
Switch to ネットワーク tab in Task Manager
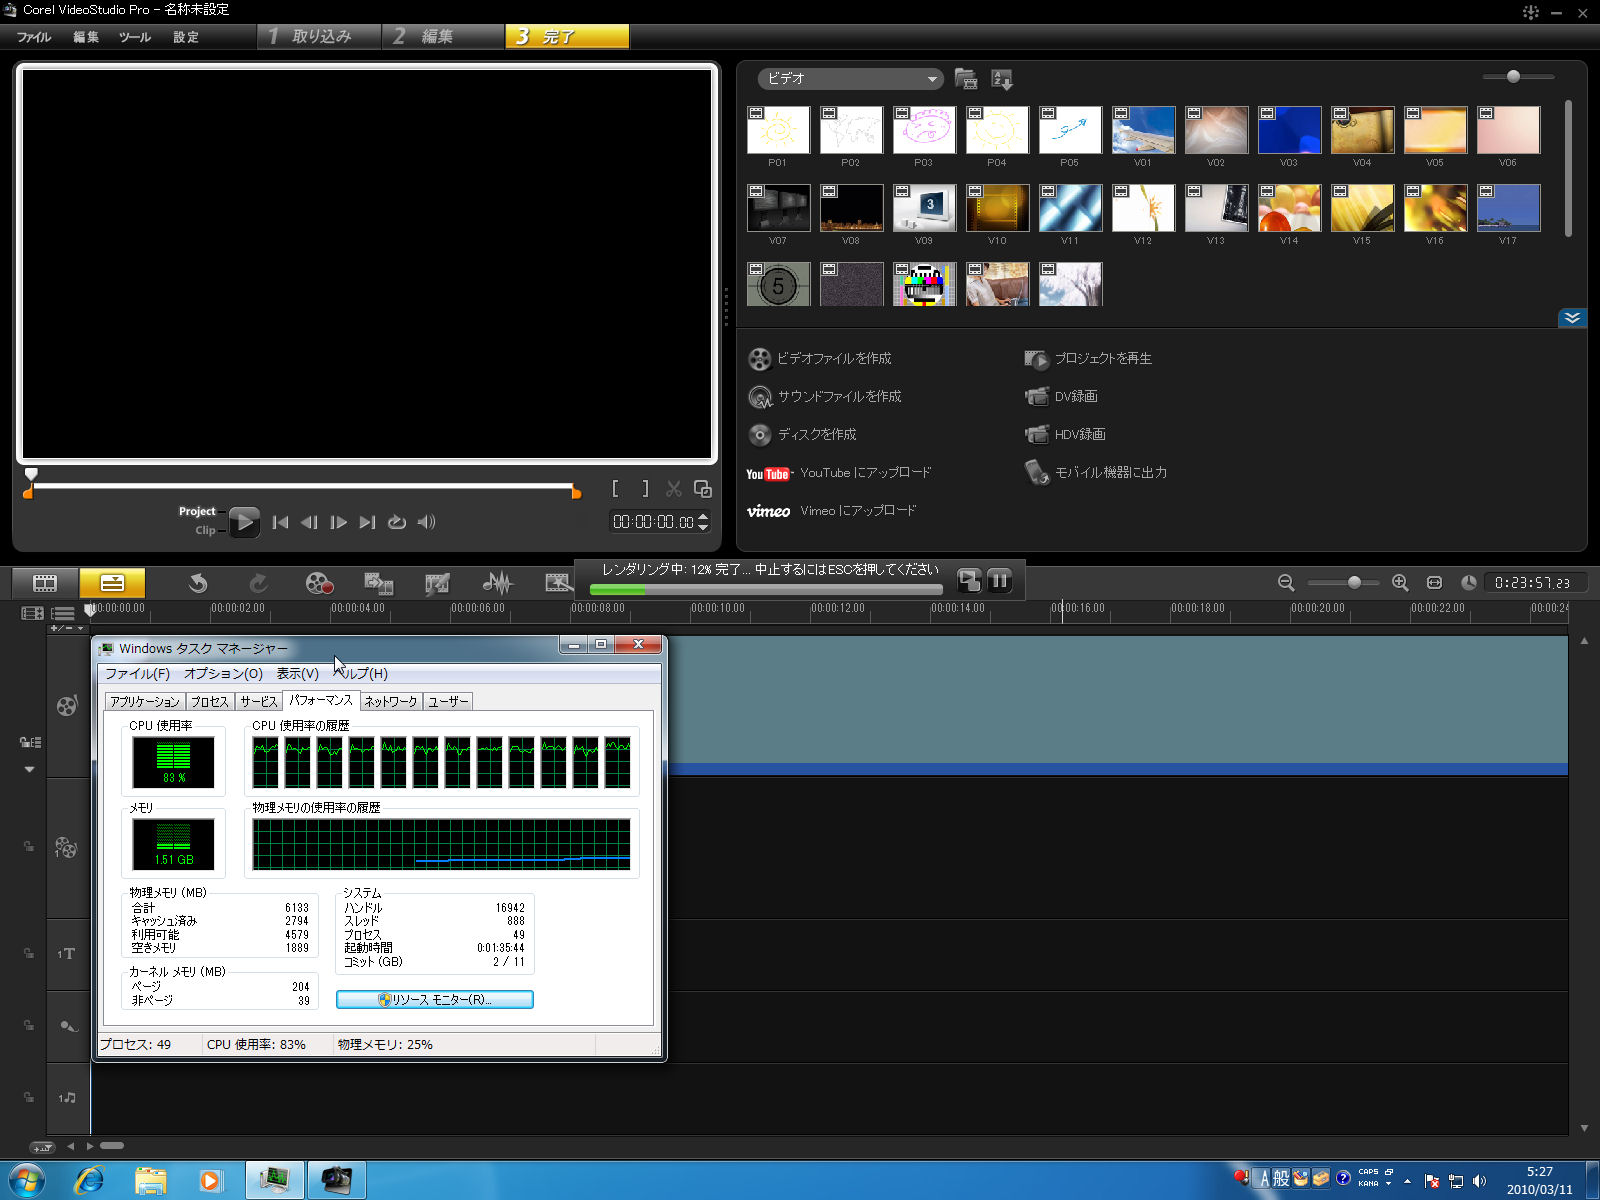pyautogui.click(x=390, y=702)
